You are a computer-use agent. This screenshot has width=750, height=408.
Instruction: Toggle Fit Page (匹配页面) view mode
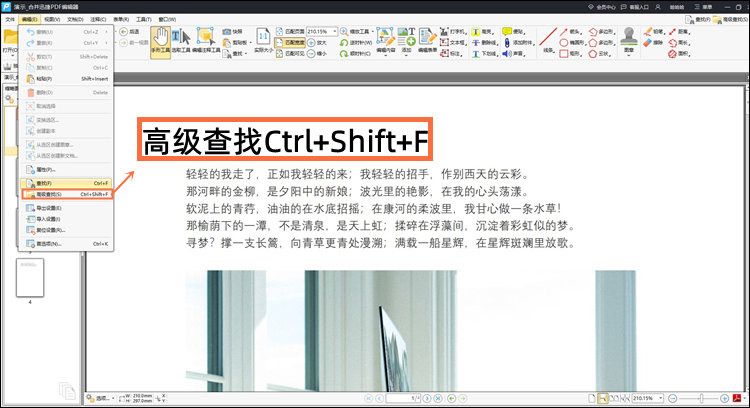click(293, 31)
